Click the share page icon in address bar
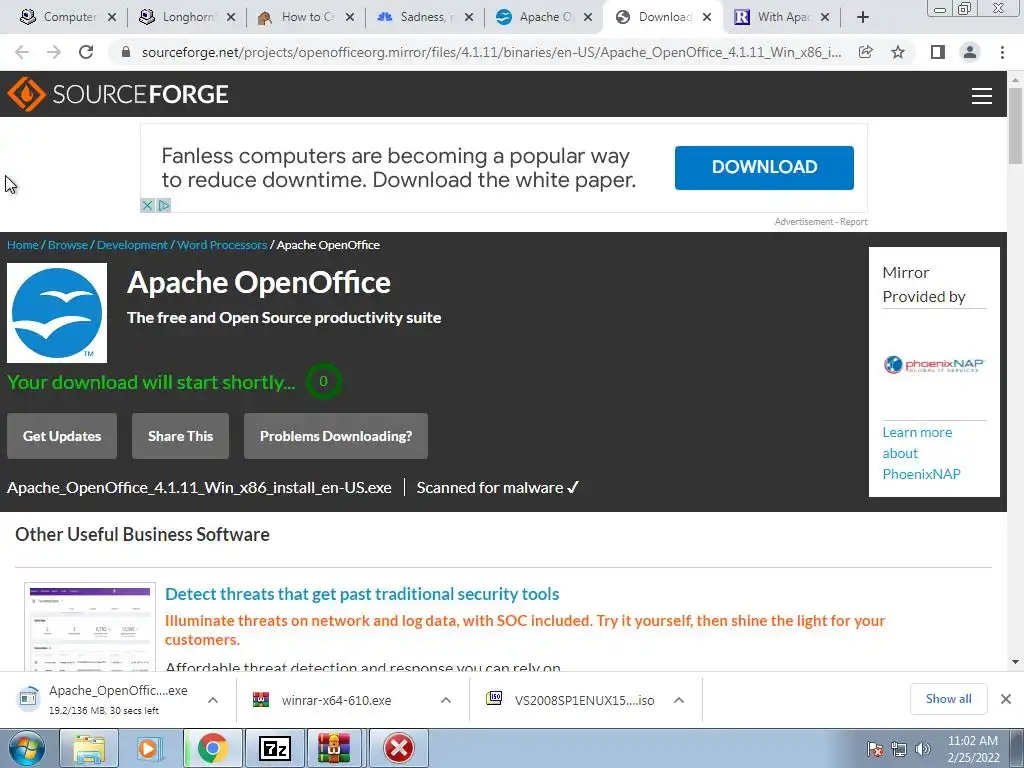This screenshot has width=1024, height=768. [x=866, y=52]
